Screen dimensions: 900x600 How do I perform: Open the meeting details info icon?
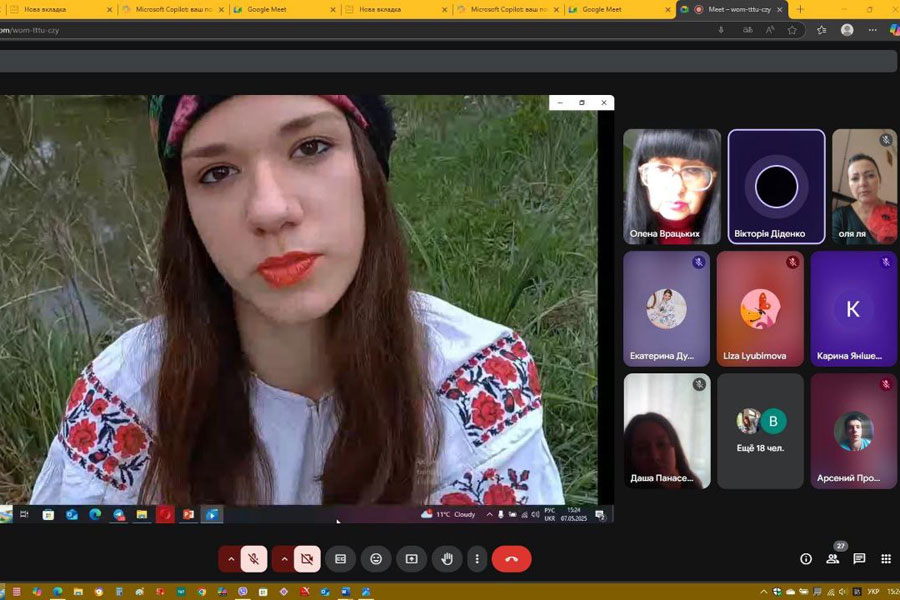(806, 559)
